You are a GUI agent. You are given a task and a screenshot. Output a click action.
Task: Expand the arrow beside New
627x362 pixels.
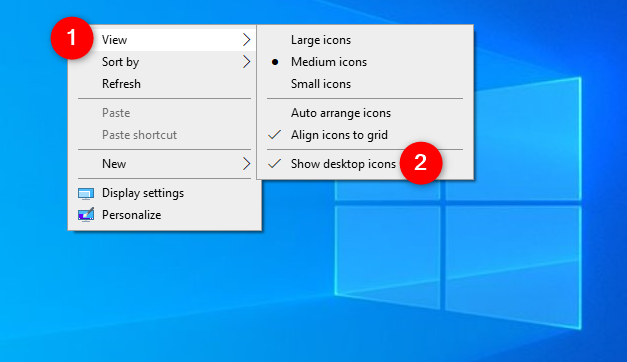coord(246,164)
